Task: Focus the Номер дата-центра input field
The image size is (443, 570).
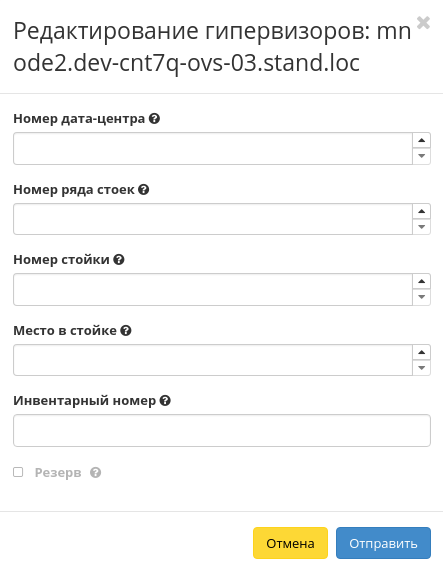Action: tap(213, 148)
